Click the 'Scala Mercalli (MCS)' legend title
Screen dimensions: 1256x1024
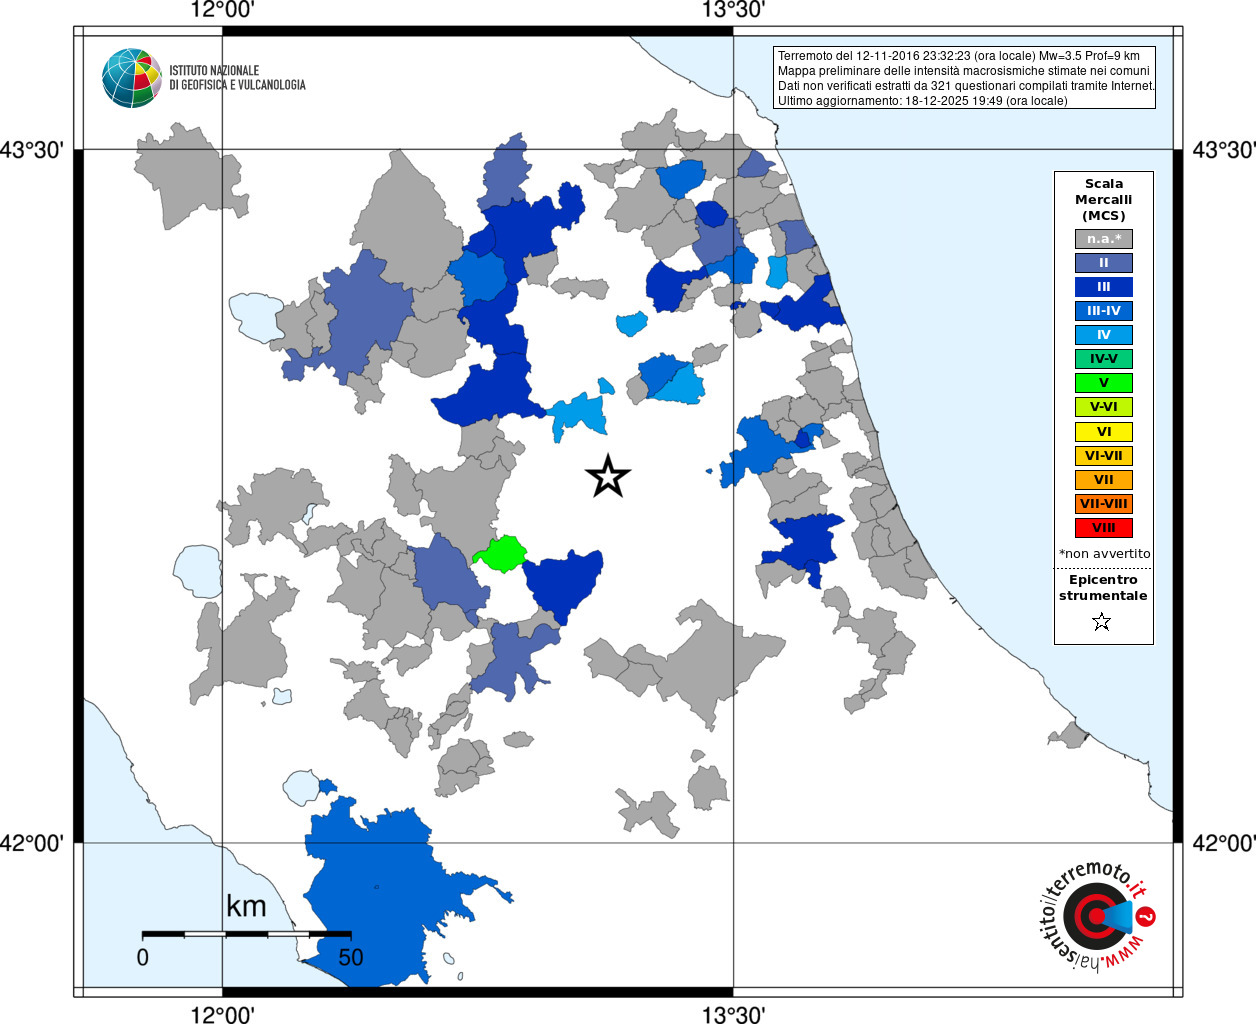click(x=1103, y=200)
